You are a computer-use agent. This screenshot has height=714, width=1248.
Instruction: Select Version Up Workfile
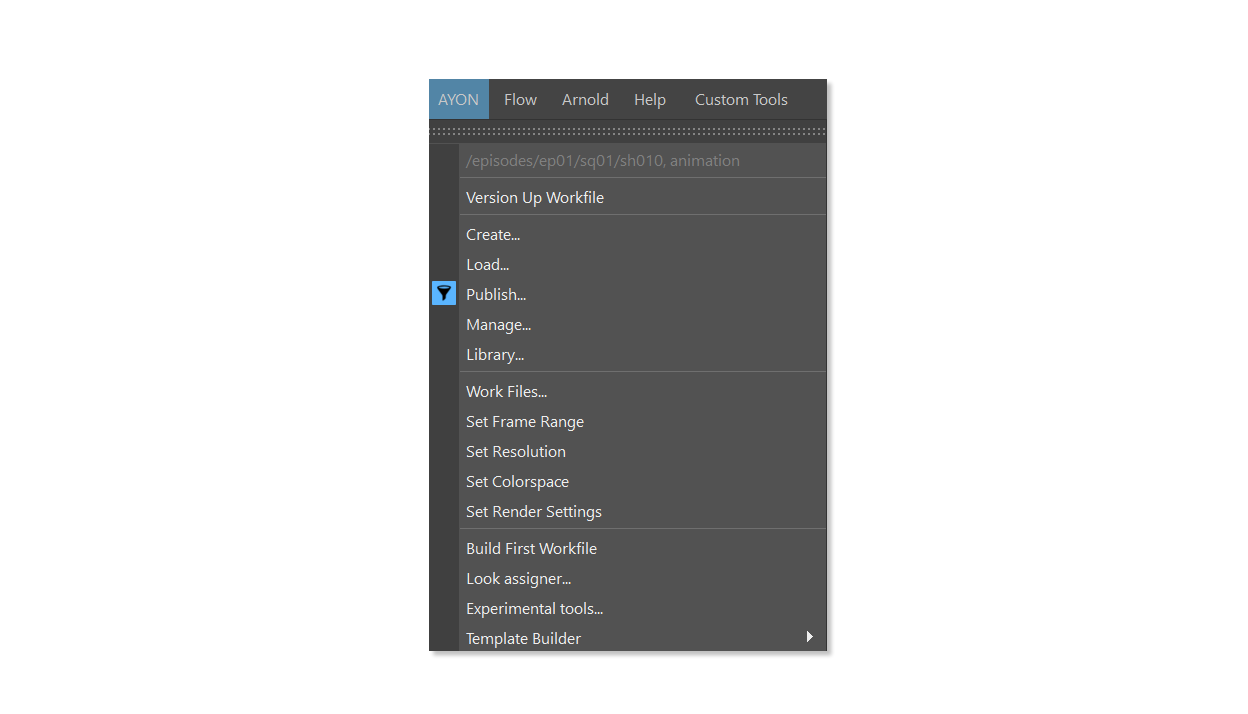(643, 197)
